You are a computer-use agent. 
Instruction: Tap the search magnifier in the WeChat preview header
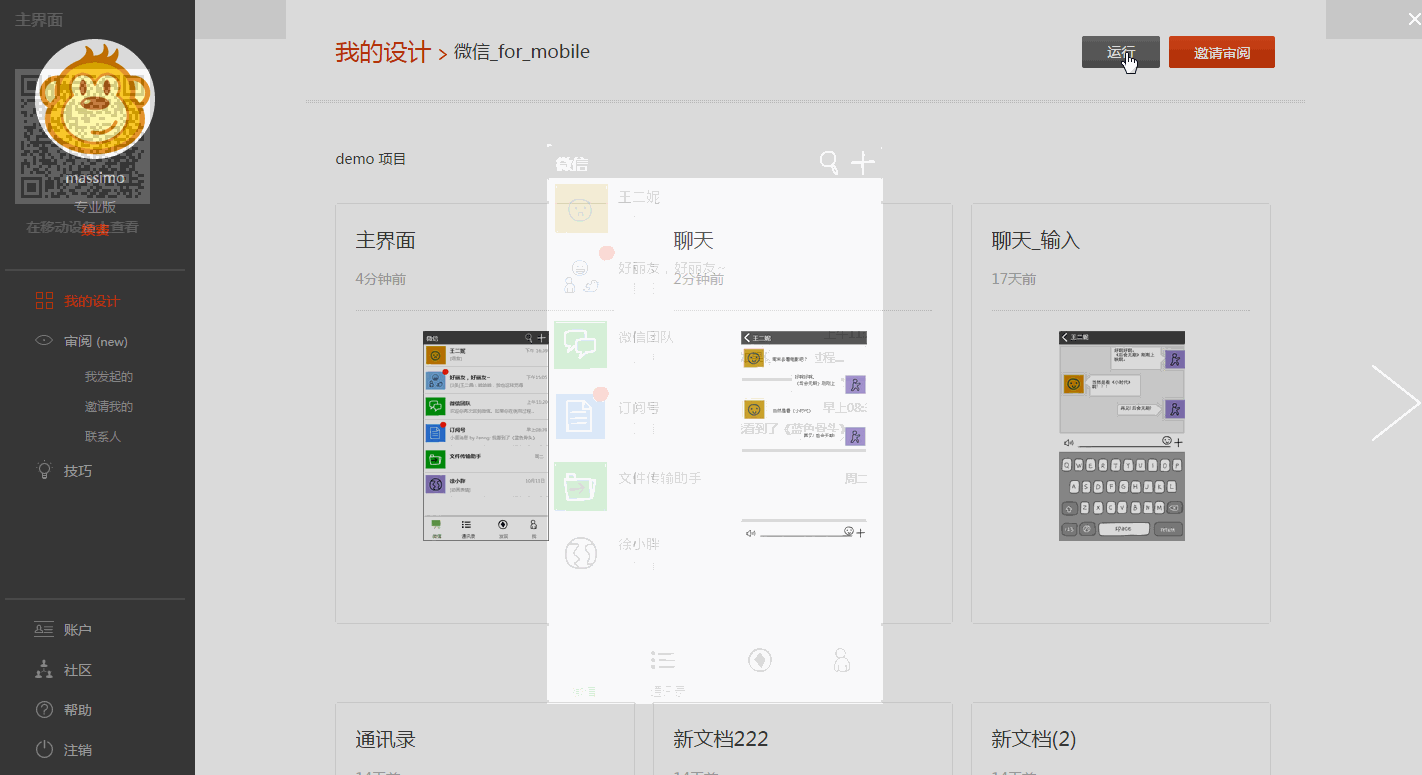tap(827, 161)
